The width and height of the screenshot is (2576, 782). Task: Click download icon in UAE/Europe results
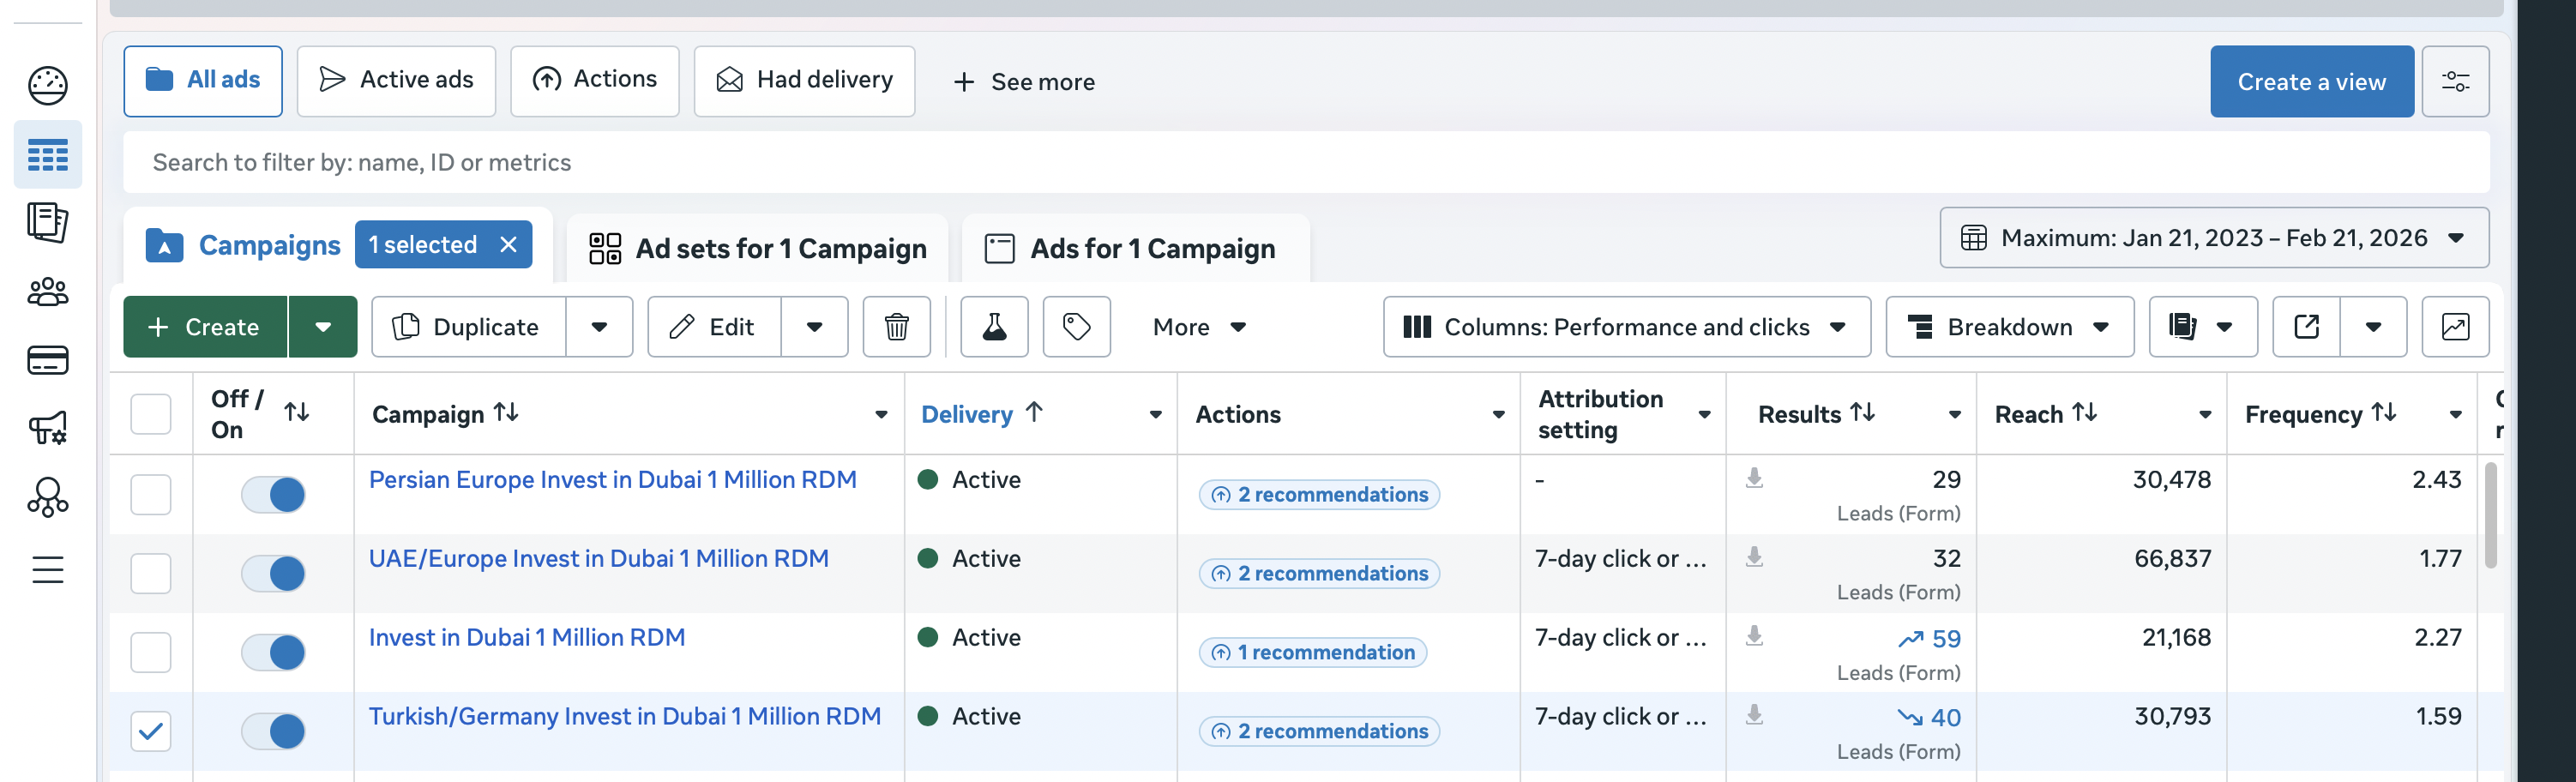[x=1754, y=557]
